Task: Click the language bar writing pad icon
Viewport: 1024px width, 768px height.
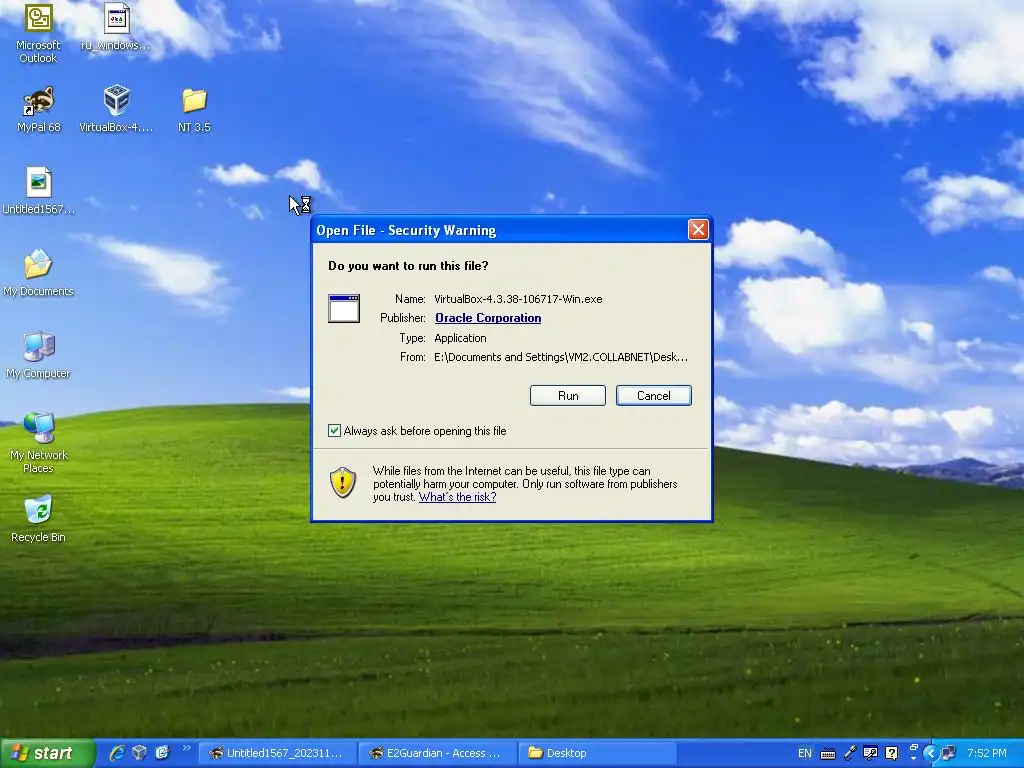Action: point(870,754)
